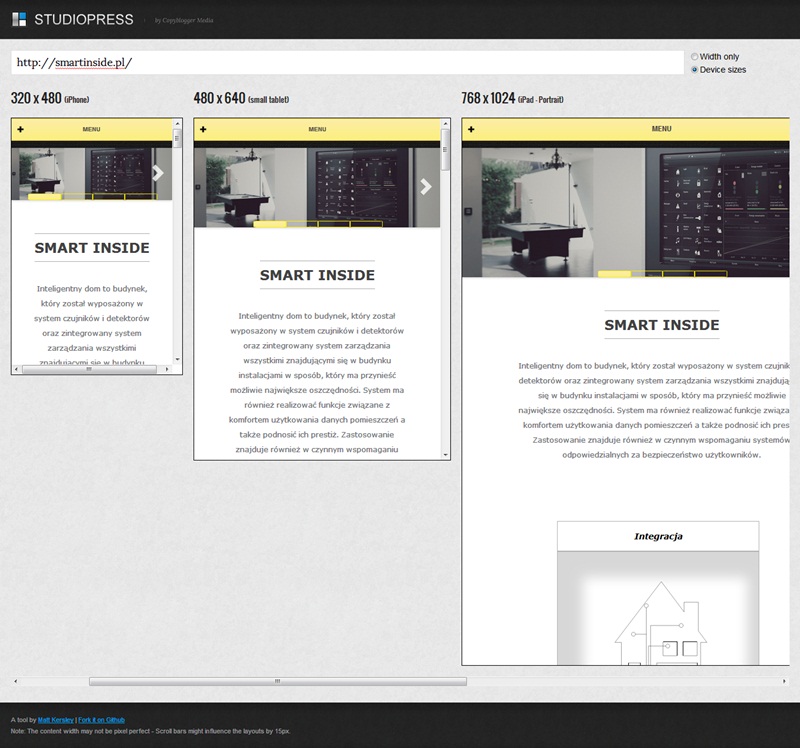
Task: Select the Device sizes radio option
Action: click(695, 70)
